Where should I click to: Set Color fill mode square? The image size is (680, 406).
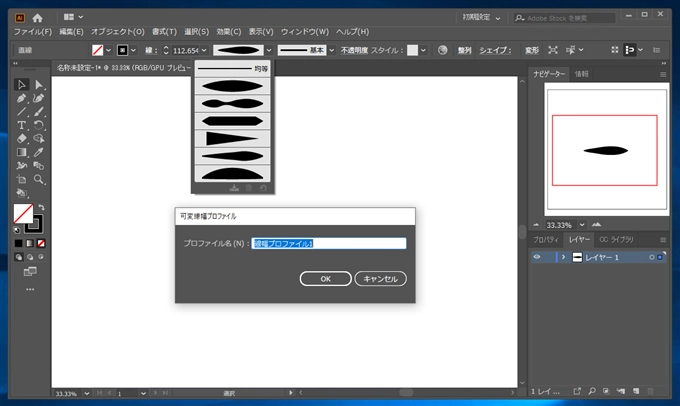(x=18, y=243)
